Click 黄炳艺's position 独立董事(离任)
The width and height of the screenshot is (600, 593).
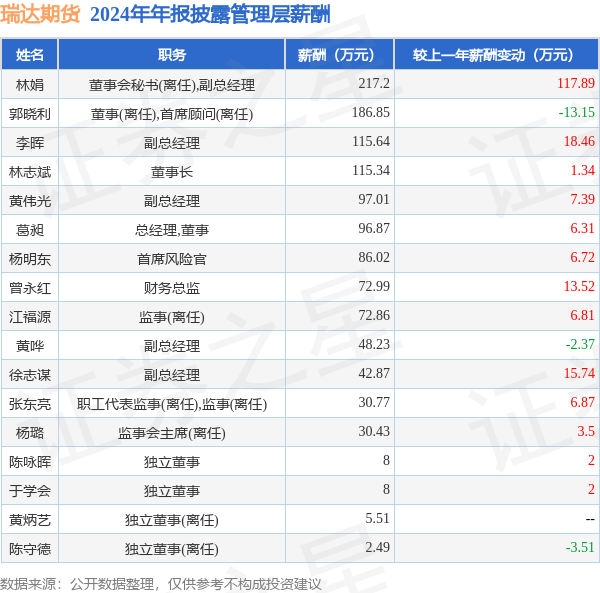pyautogui.click(x=172, y=520)
